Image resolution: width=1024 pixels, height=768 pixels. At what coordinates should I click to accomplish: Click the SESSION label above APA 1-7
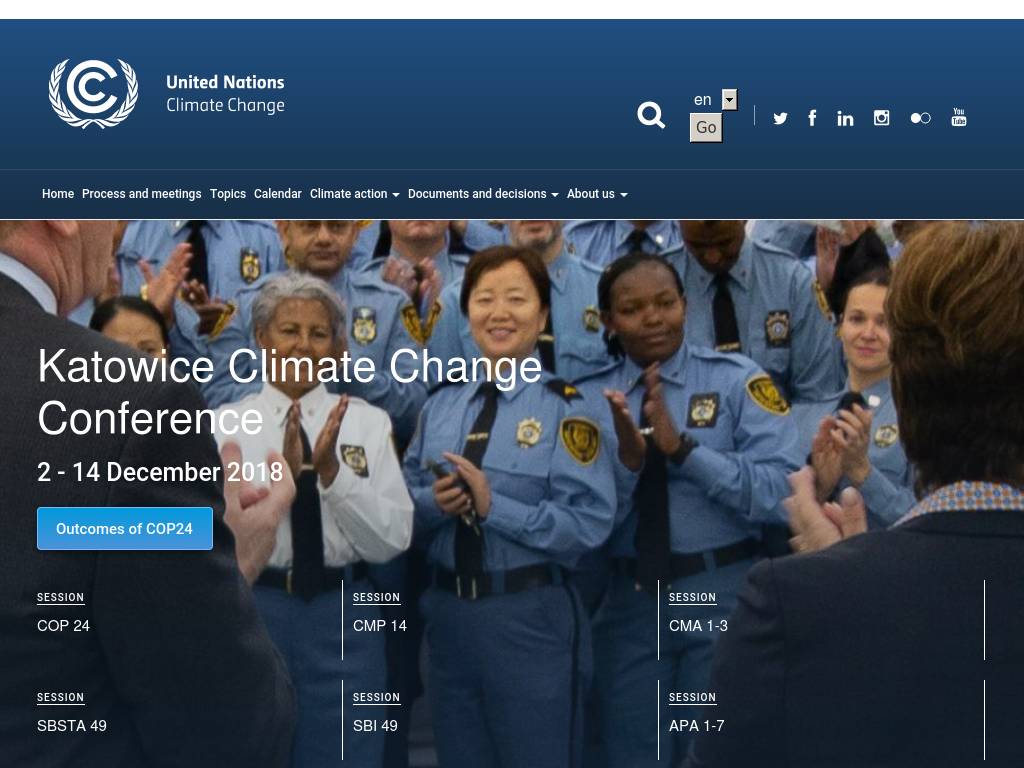click(692, 697)
